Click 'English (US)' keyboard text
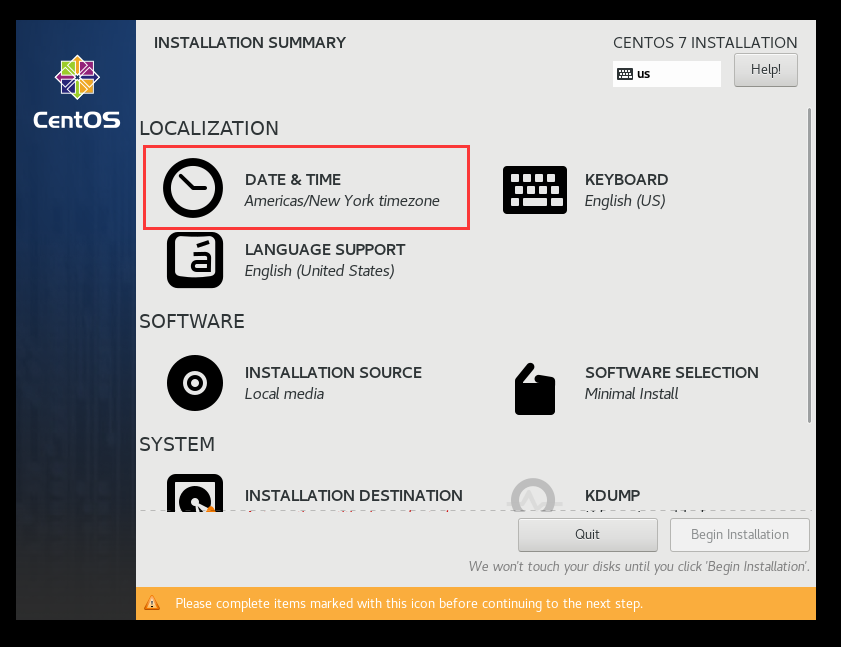The image size is (841, 647). point(625,201)
